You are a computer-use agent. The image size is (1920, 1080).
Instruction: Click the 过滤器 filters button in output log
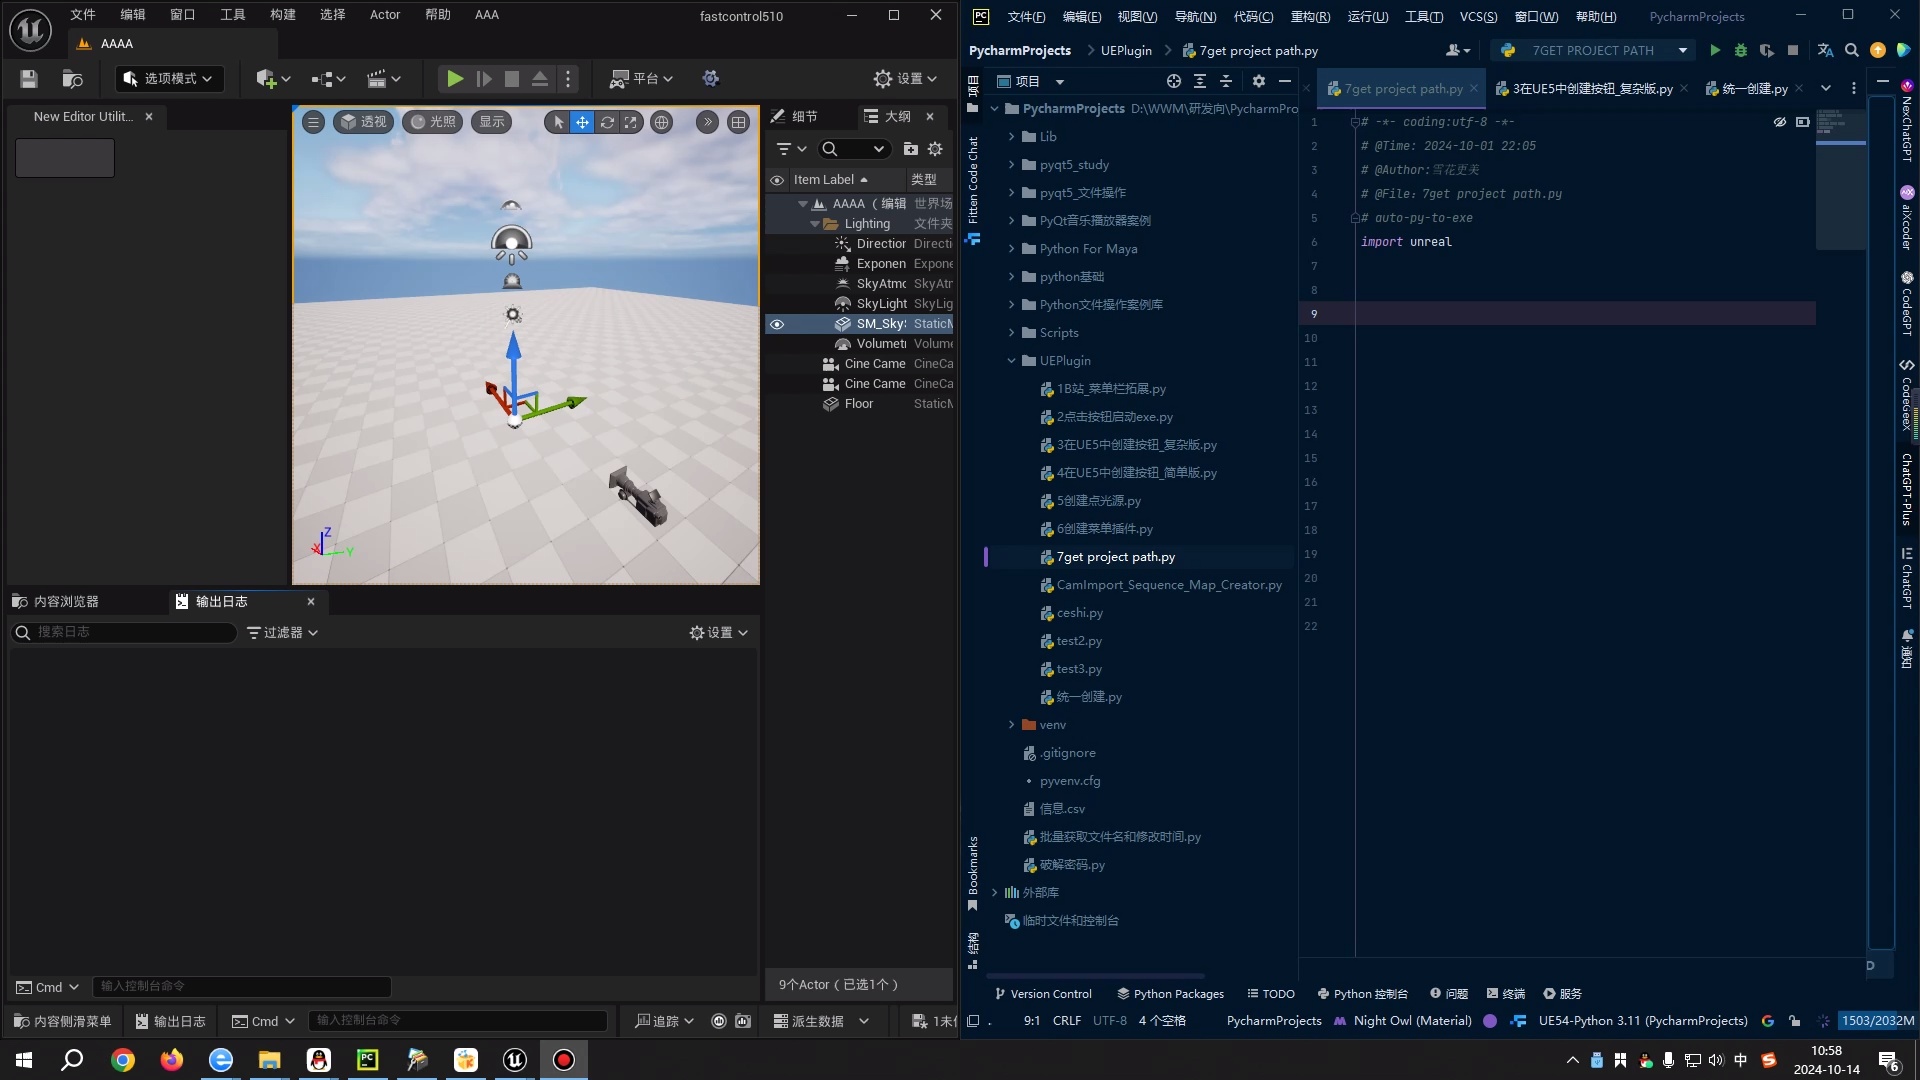click(282, 633)
